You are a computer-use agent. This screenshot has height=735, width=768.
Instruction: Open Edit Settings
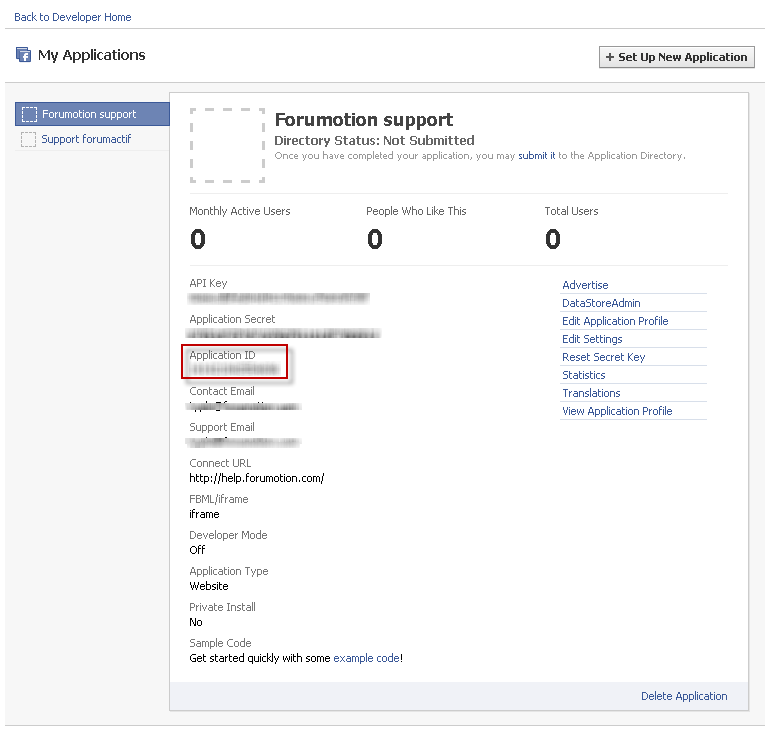pyautogui.click(x=592, y=339)
